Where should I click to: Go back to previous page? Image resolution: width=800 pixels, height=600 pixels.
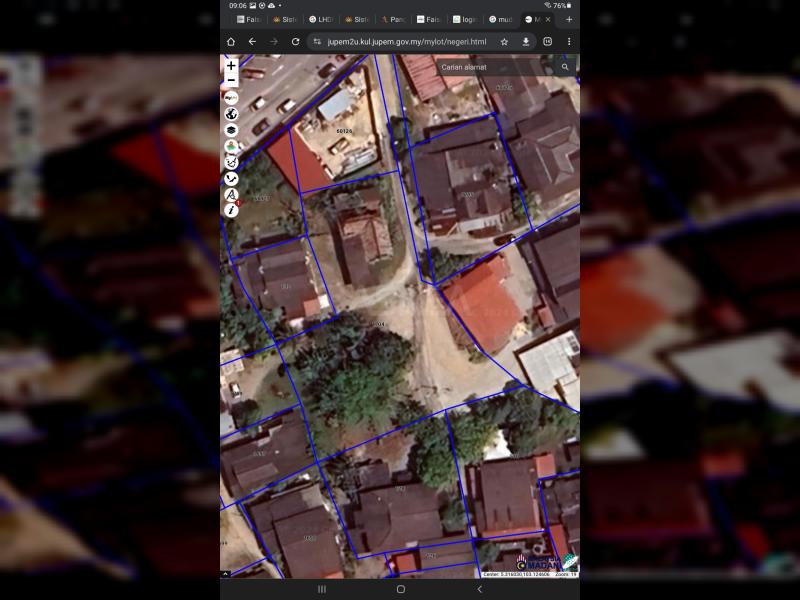(252, 42)
